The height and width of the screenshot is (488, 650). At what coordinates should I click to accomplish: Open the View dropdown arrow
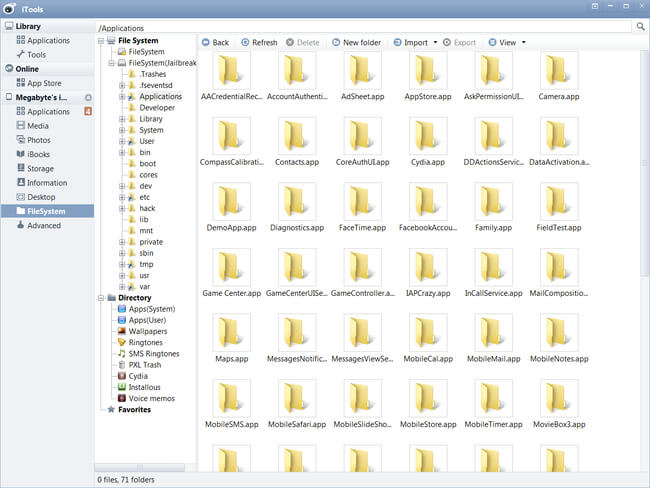(524, 42)
